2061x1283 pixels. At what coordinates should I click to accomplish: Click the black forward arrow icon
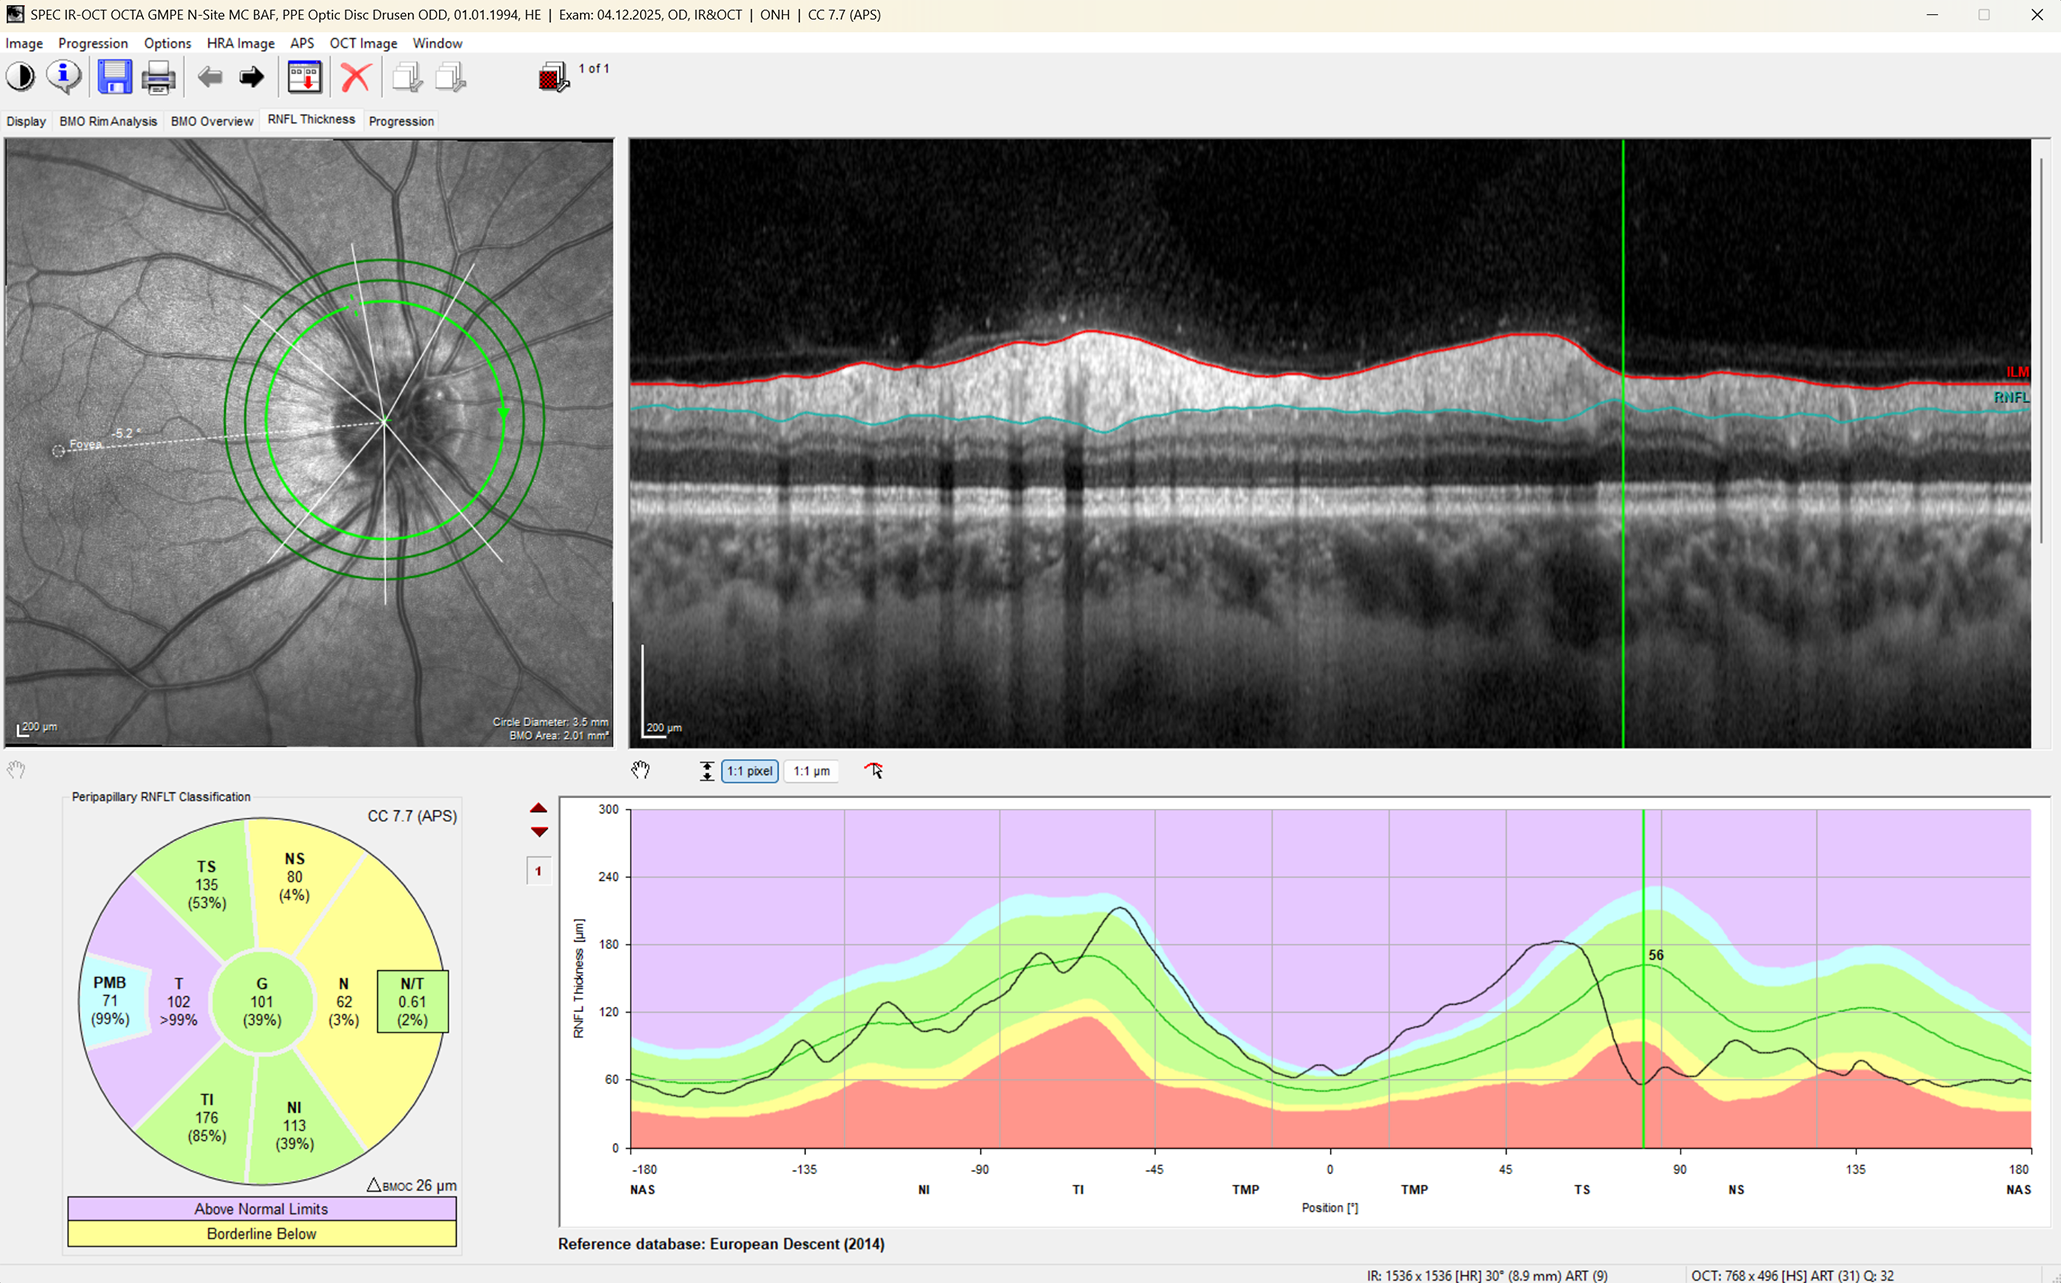pyautogui.click(x=251, y=77)
